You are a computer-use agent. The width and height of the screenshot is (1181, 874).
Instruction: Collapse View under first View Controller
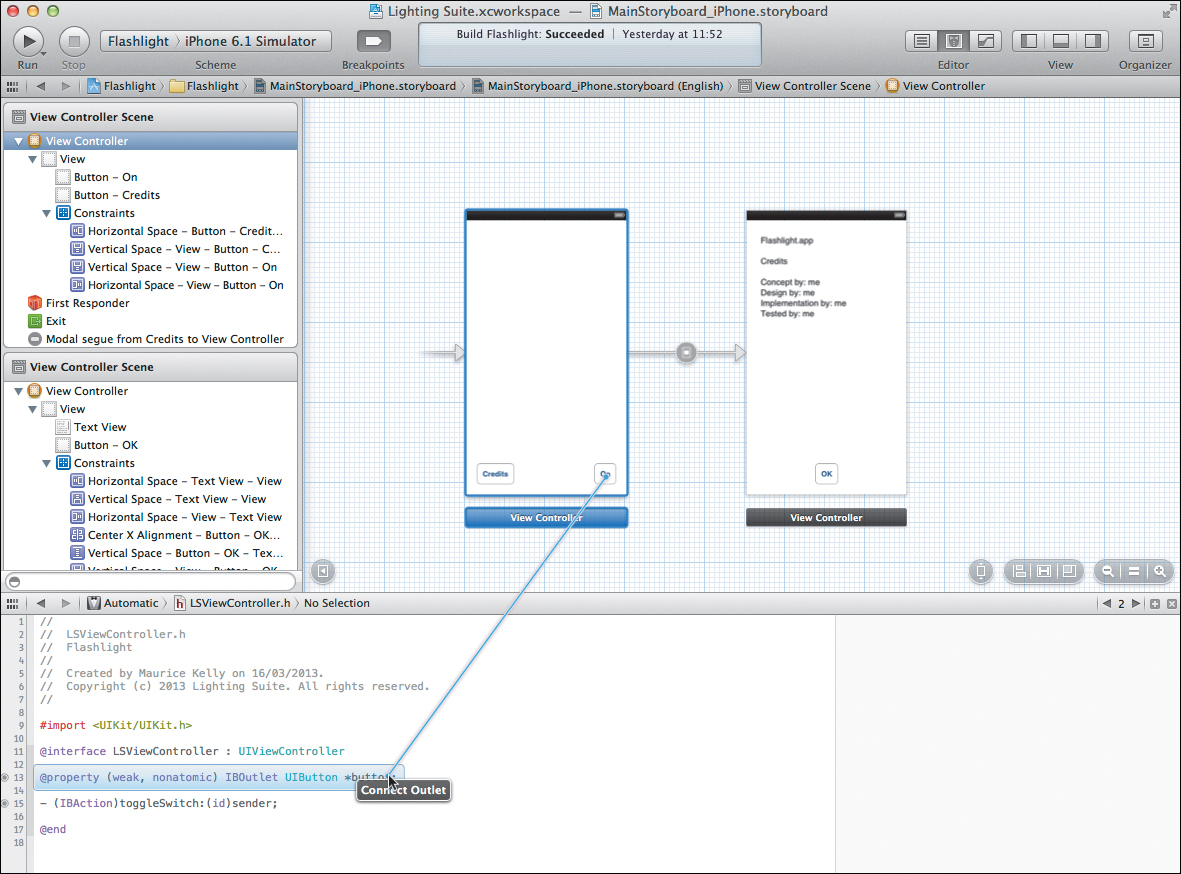32,159
